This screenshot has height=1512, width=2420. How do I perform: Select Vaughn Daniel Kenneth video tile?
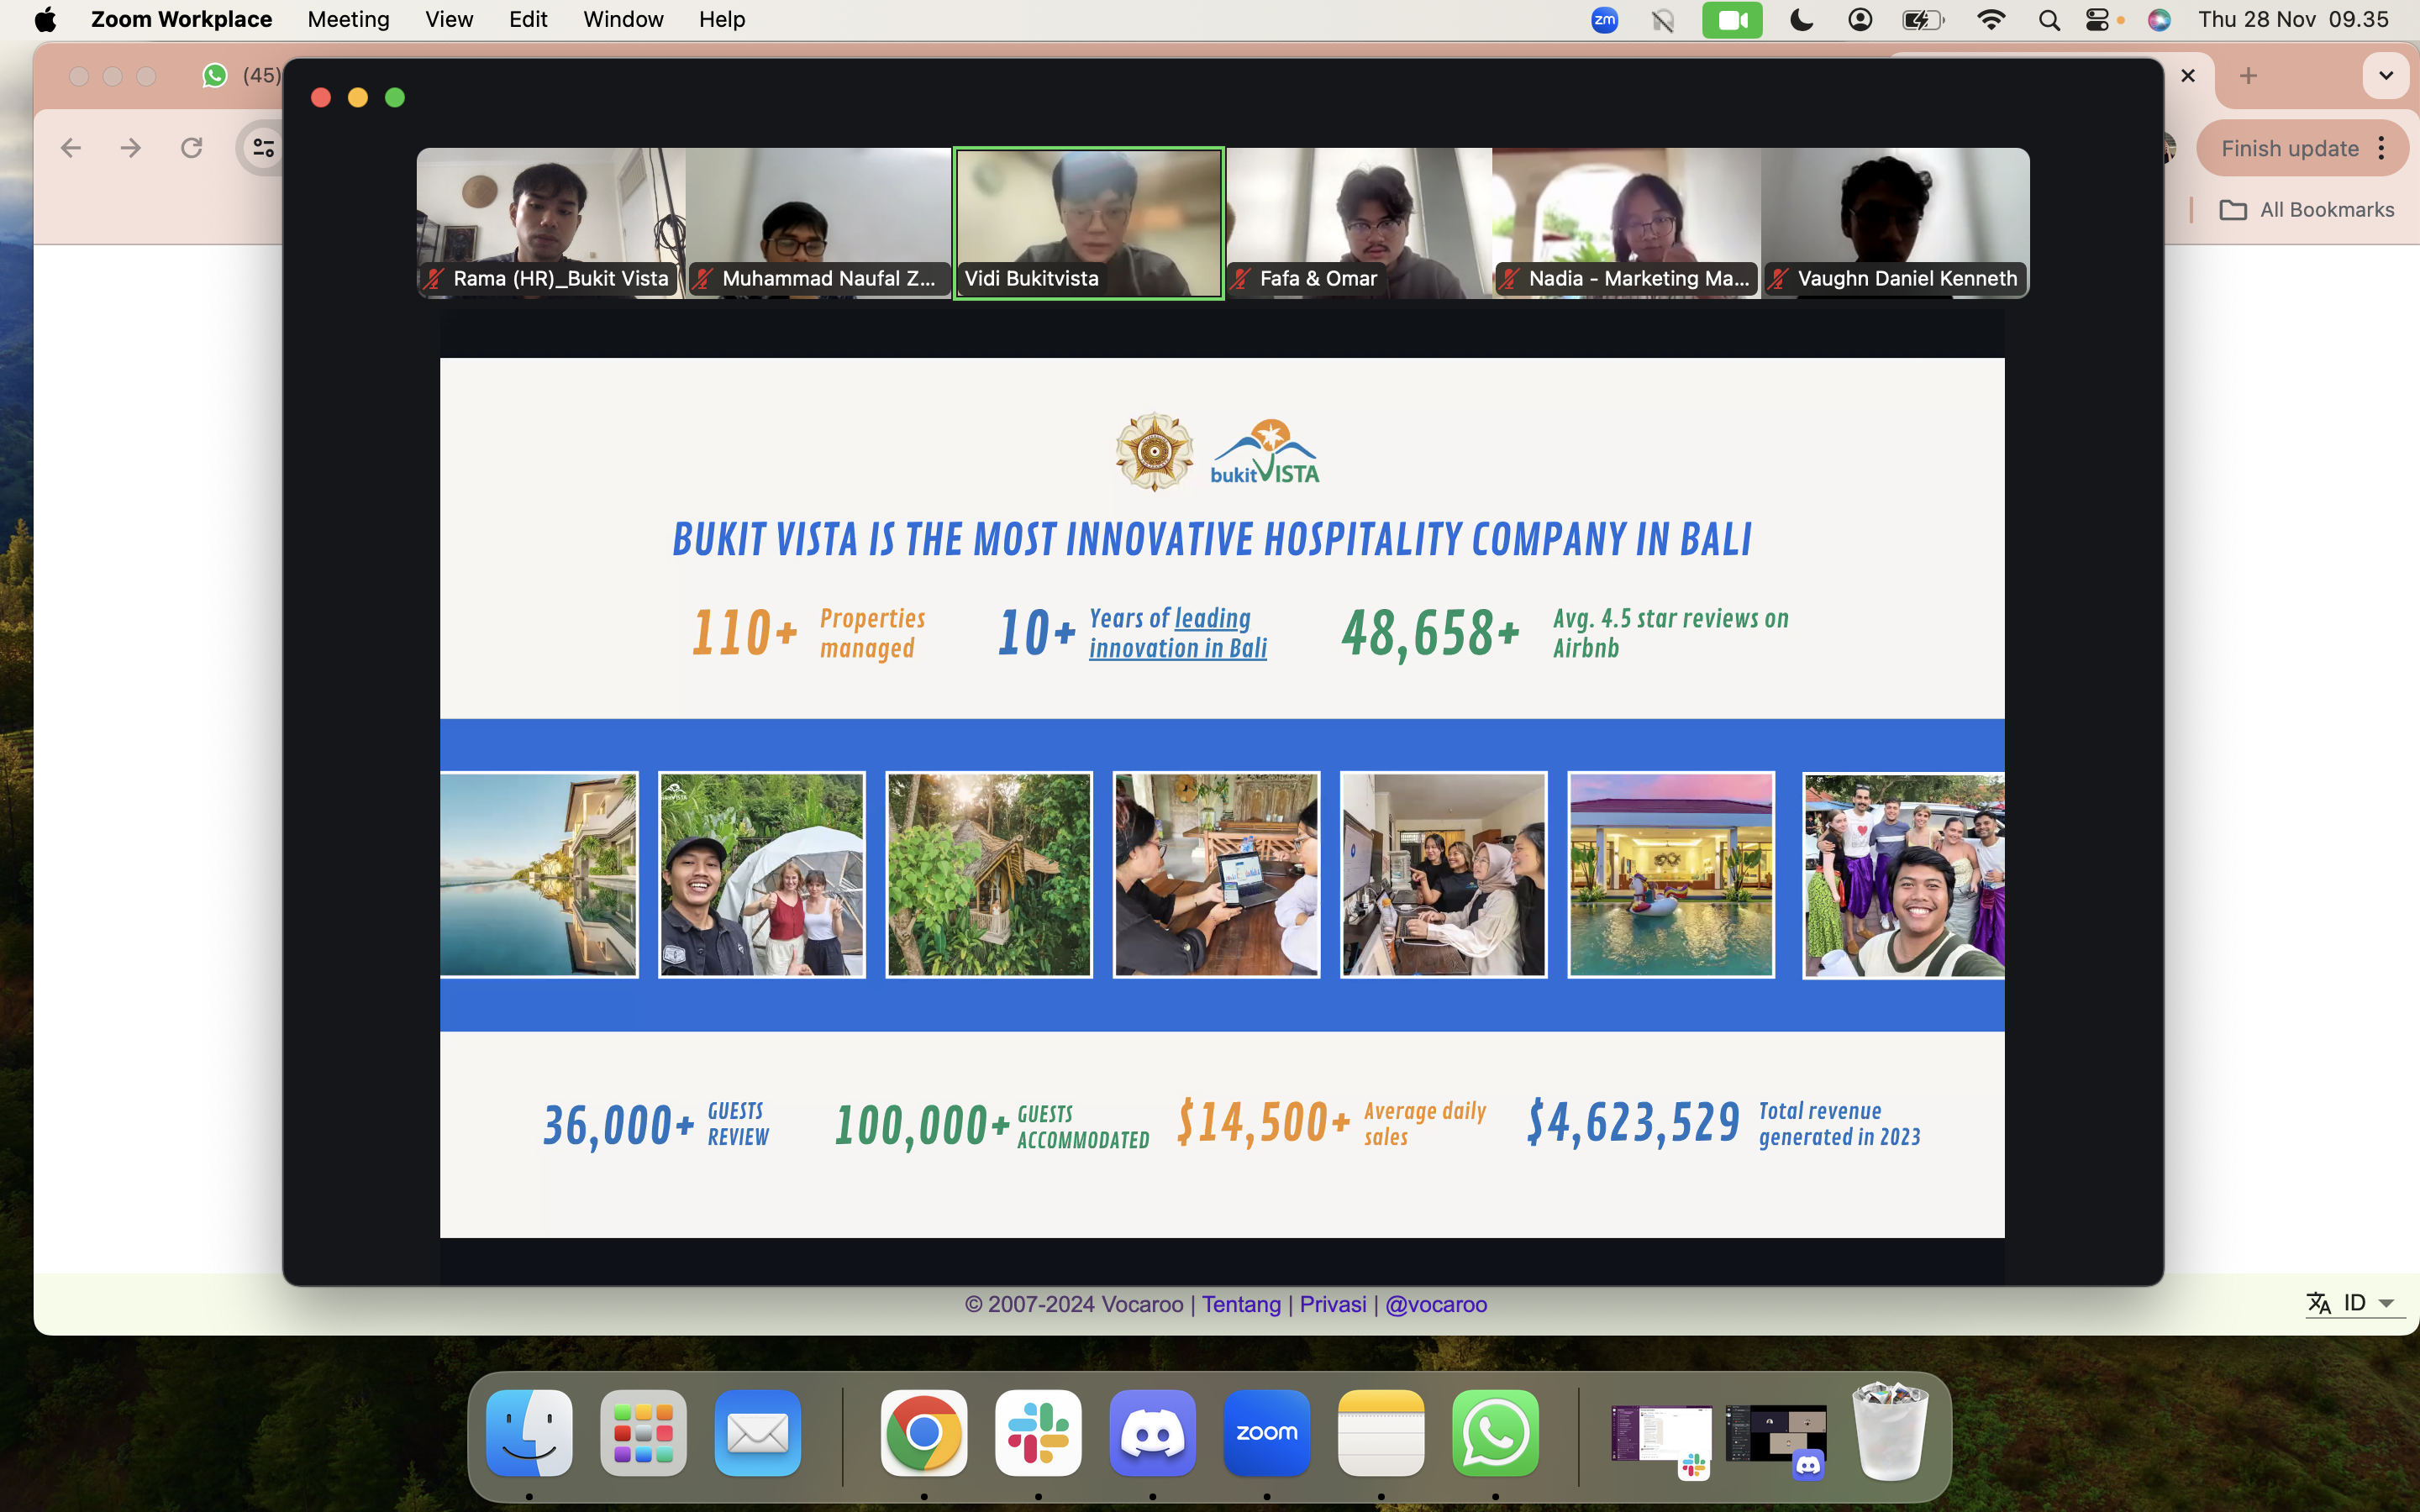pos(1896,223)
